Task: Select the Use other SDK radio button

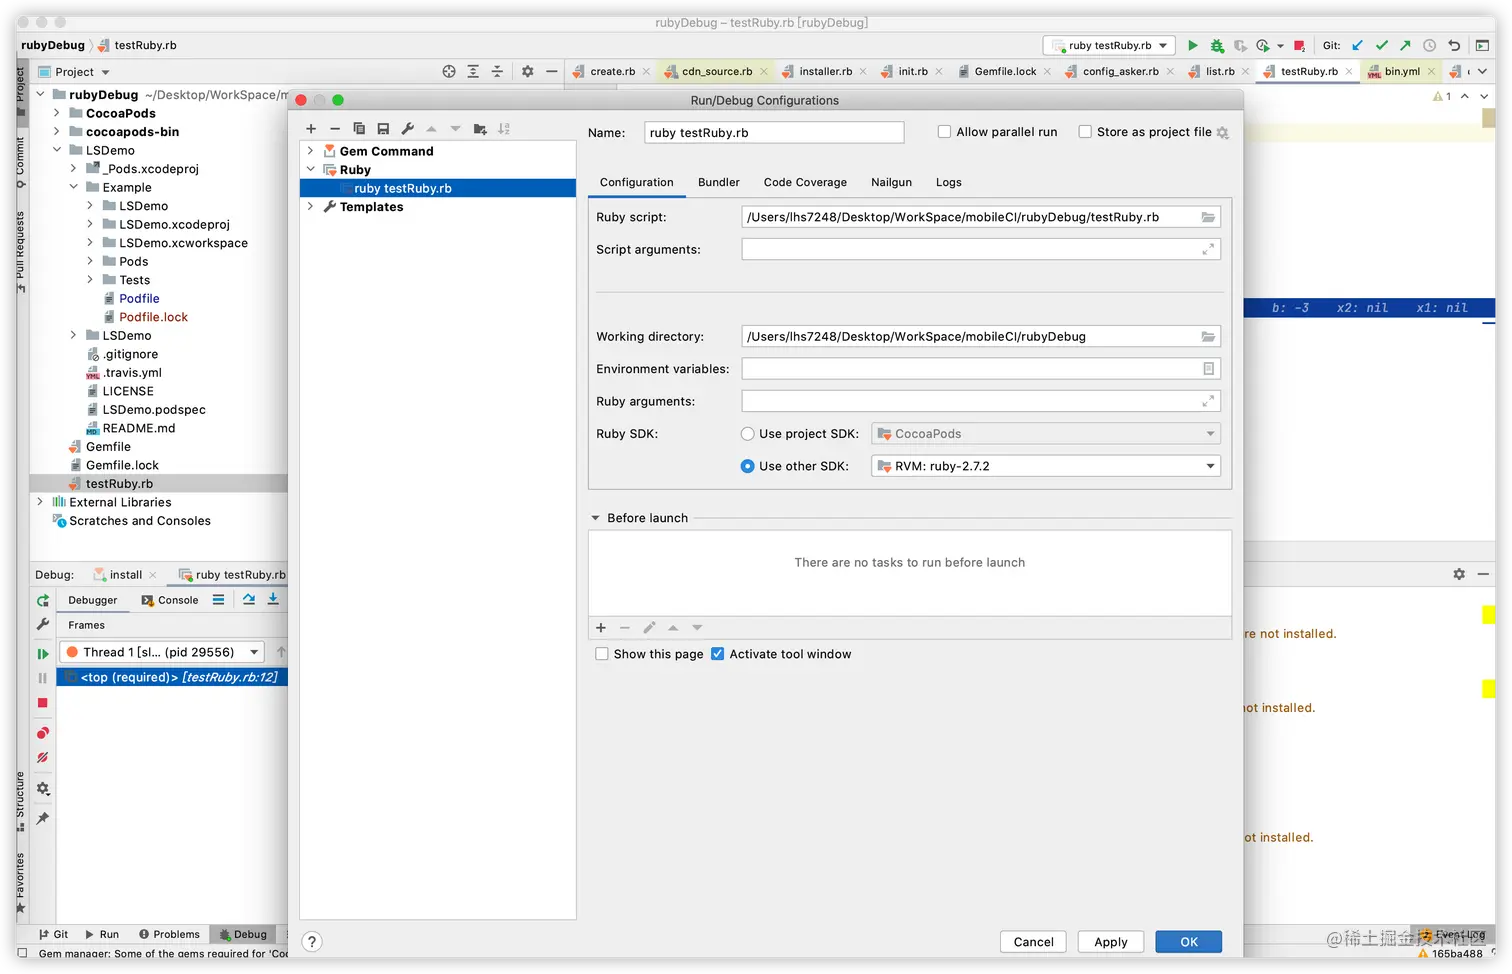Action: pos(747,466)
